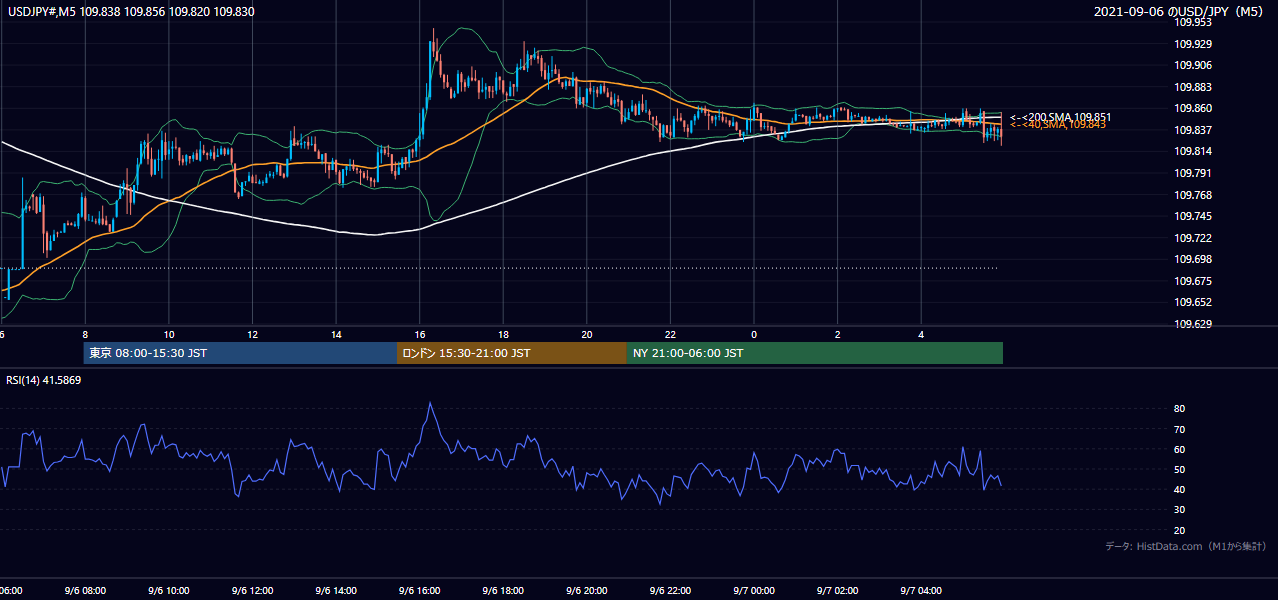Image resolution: width=1278 pixels, height=600 pixels.
Task: Click price axis value 109.929
Action: [x=1193, y=44]
